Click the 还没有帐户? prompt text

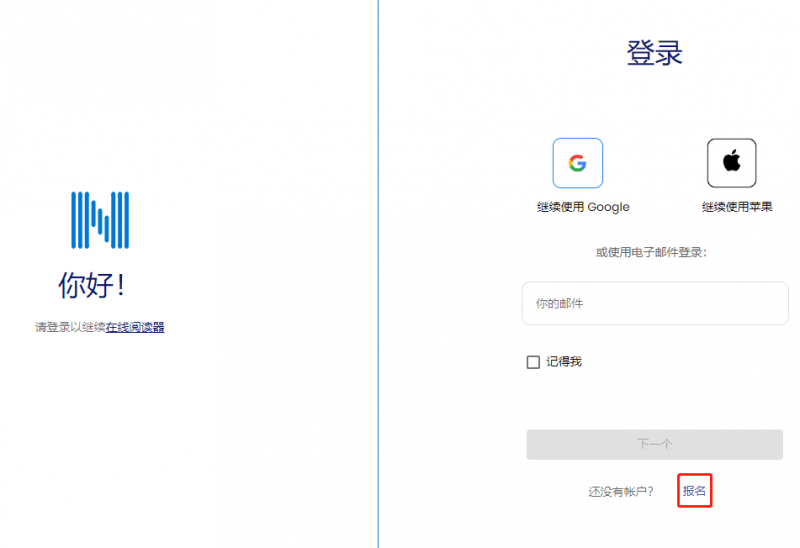(x=621, y=492)
